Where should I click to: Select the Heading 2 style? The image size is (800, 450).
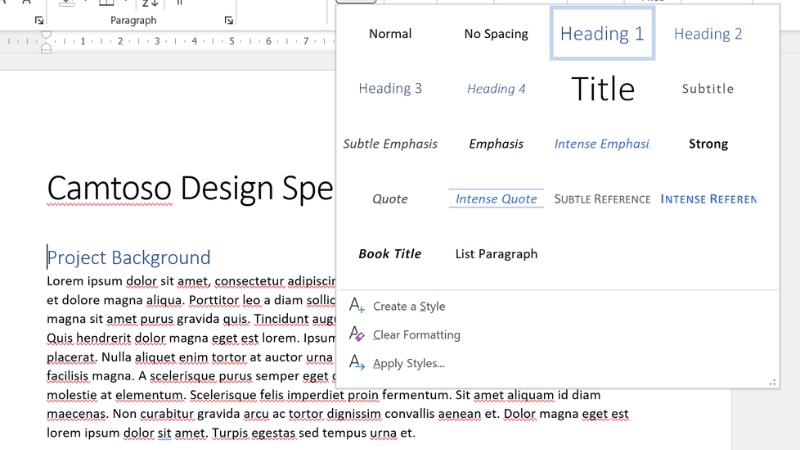pyautogui.click(x=708, y=34)
